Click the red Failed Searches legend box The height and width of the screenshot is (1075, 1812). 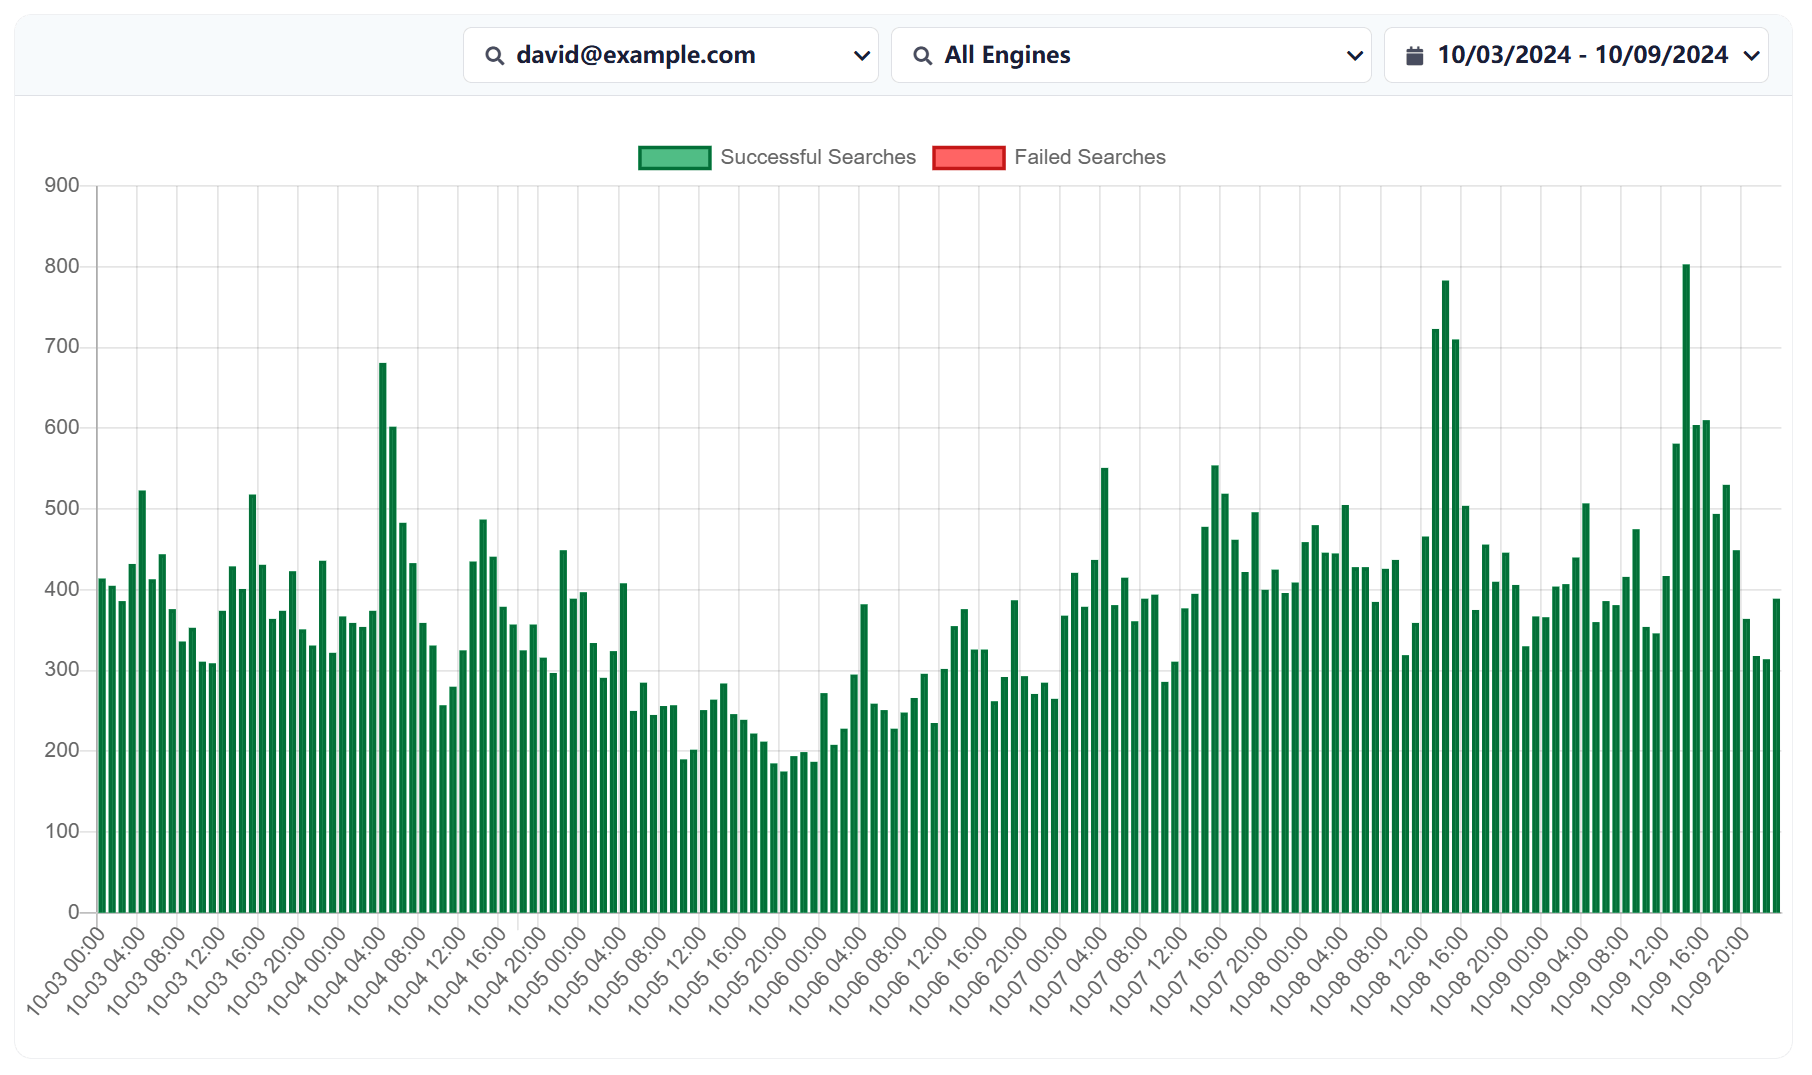pyautogui.click(x=968, y=158)
